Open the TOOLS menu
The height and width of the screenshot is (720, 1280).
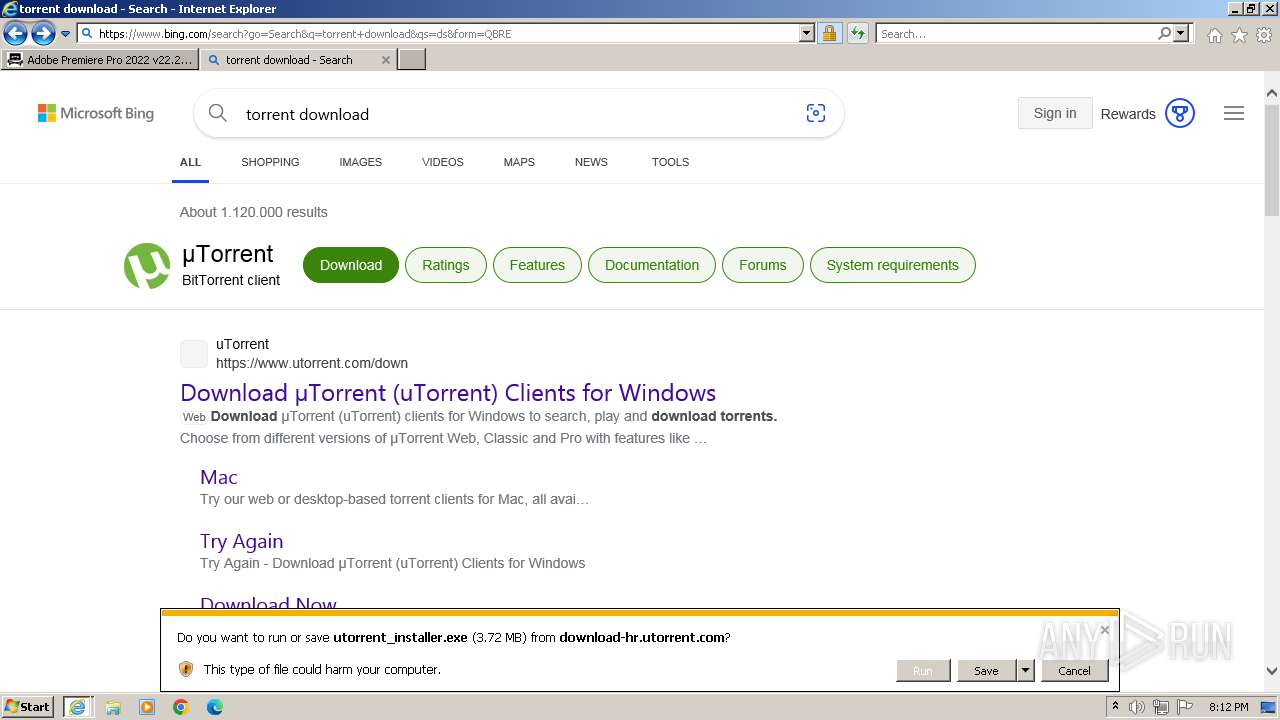[x=670, y=162]
